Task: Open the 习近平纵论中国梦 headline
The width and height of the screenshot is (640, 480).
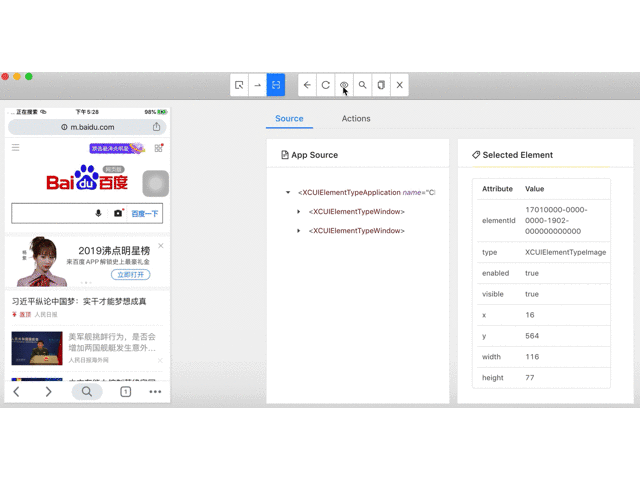Action: (79, 301)
